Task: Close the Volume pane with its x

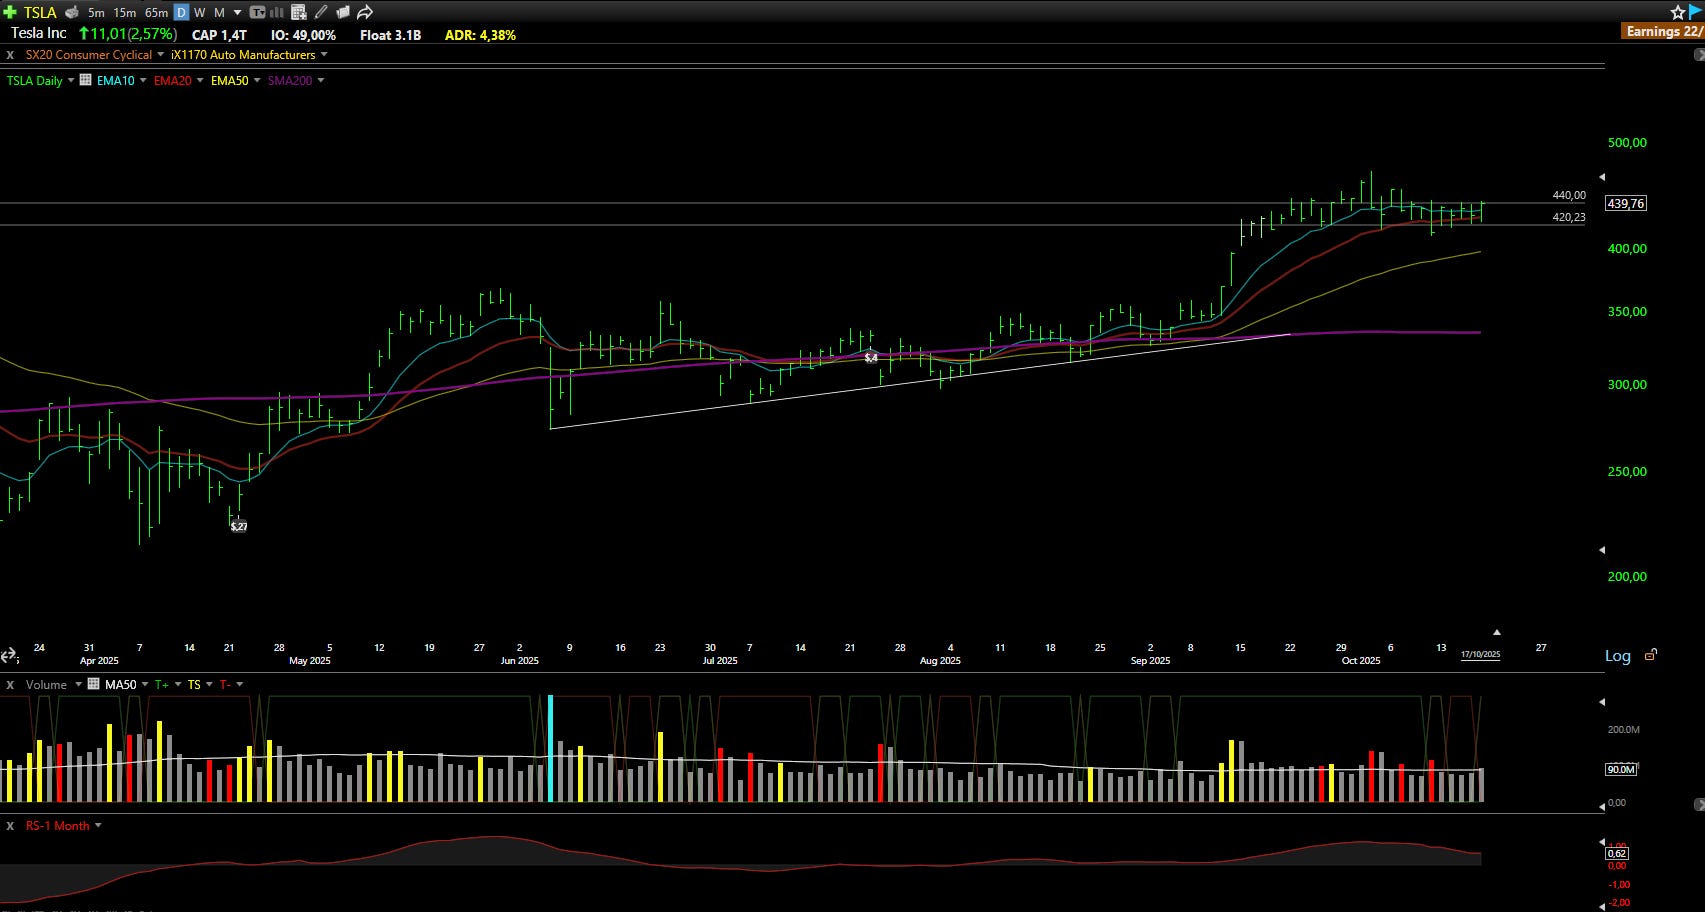Action: pyautogui.click(x=10, y=685)
